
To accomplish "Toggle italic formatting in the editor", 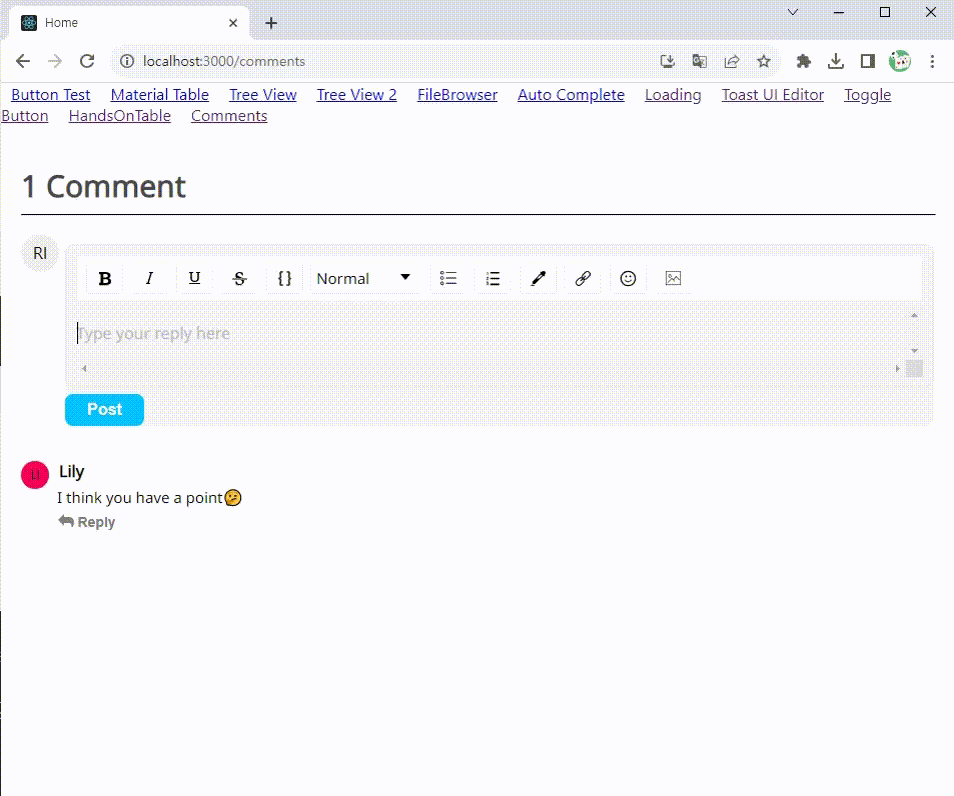I will pyautogui.click(x=149, y=279).
